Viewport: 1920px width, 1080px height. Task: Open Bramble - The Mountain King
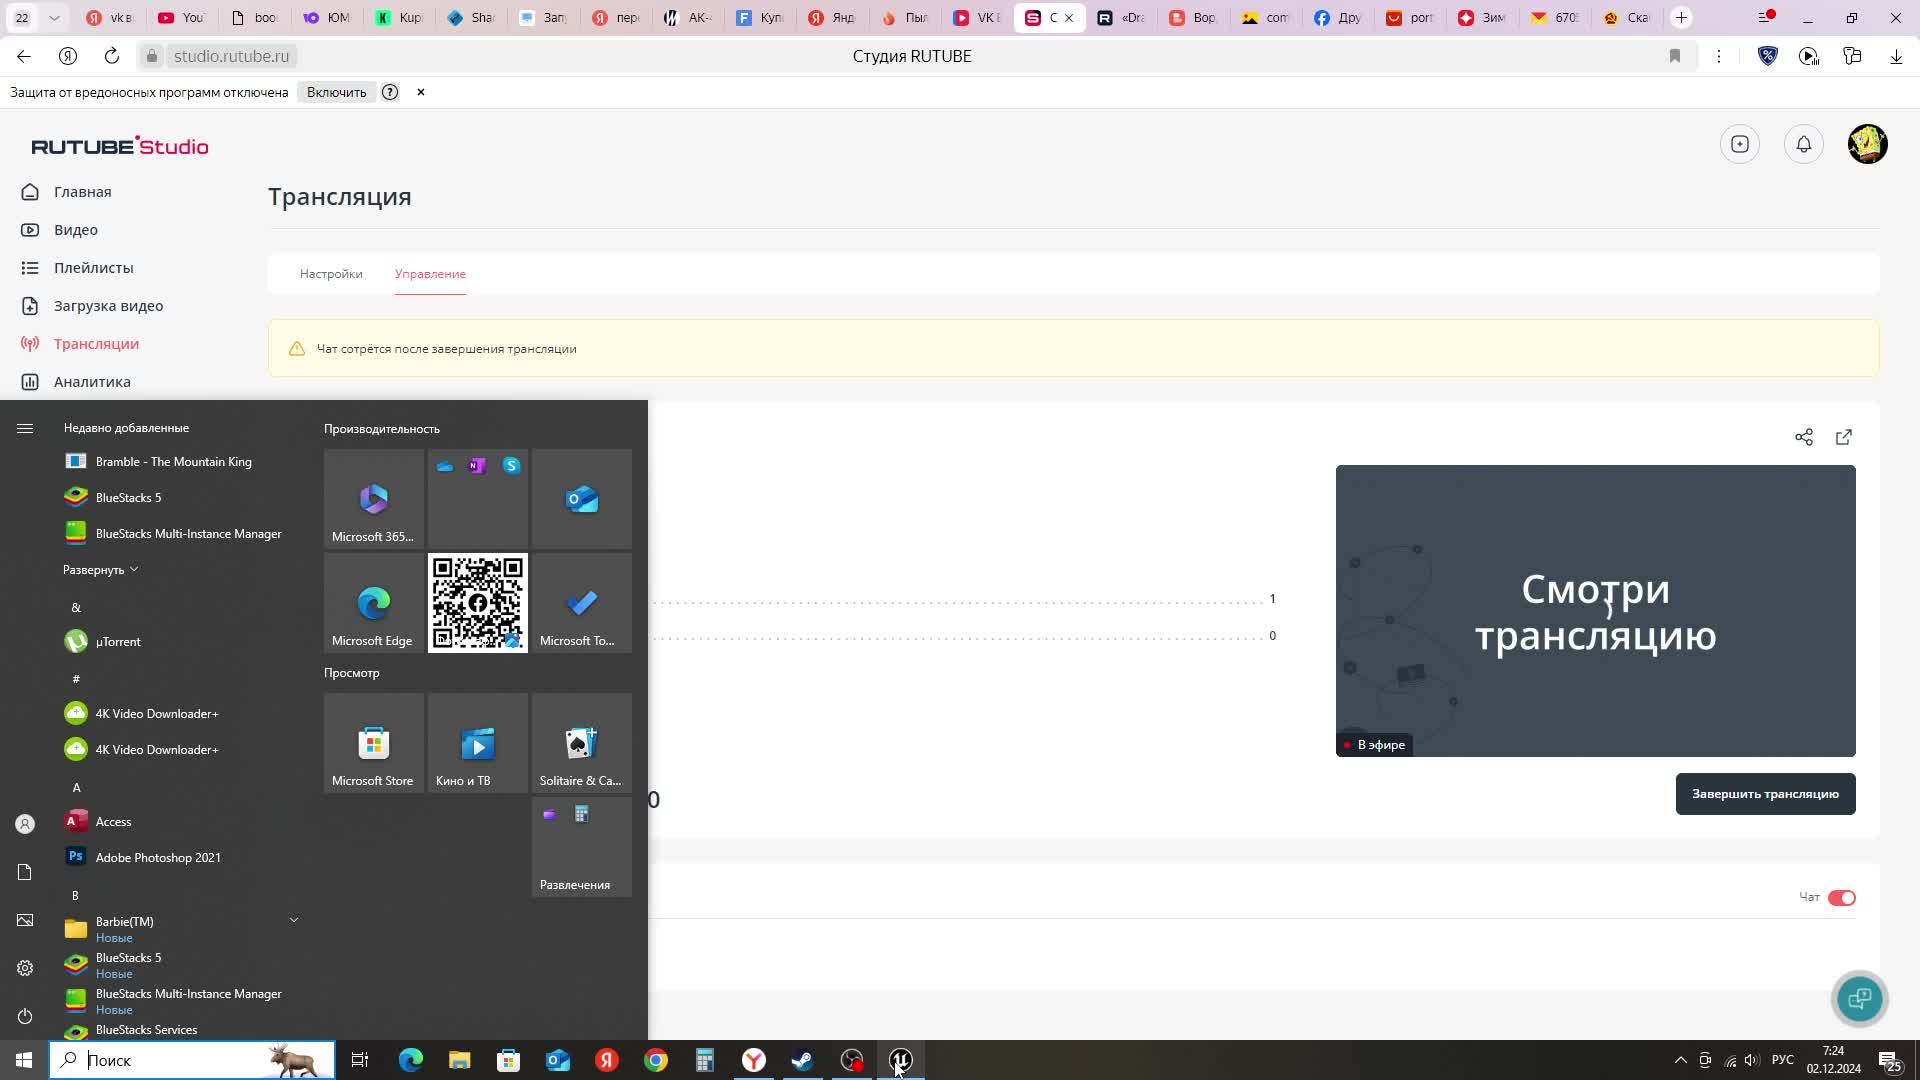[x=173, y=462]
